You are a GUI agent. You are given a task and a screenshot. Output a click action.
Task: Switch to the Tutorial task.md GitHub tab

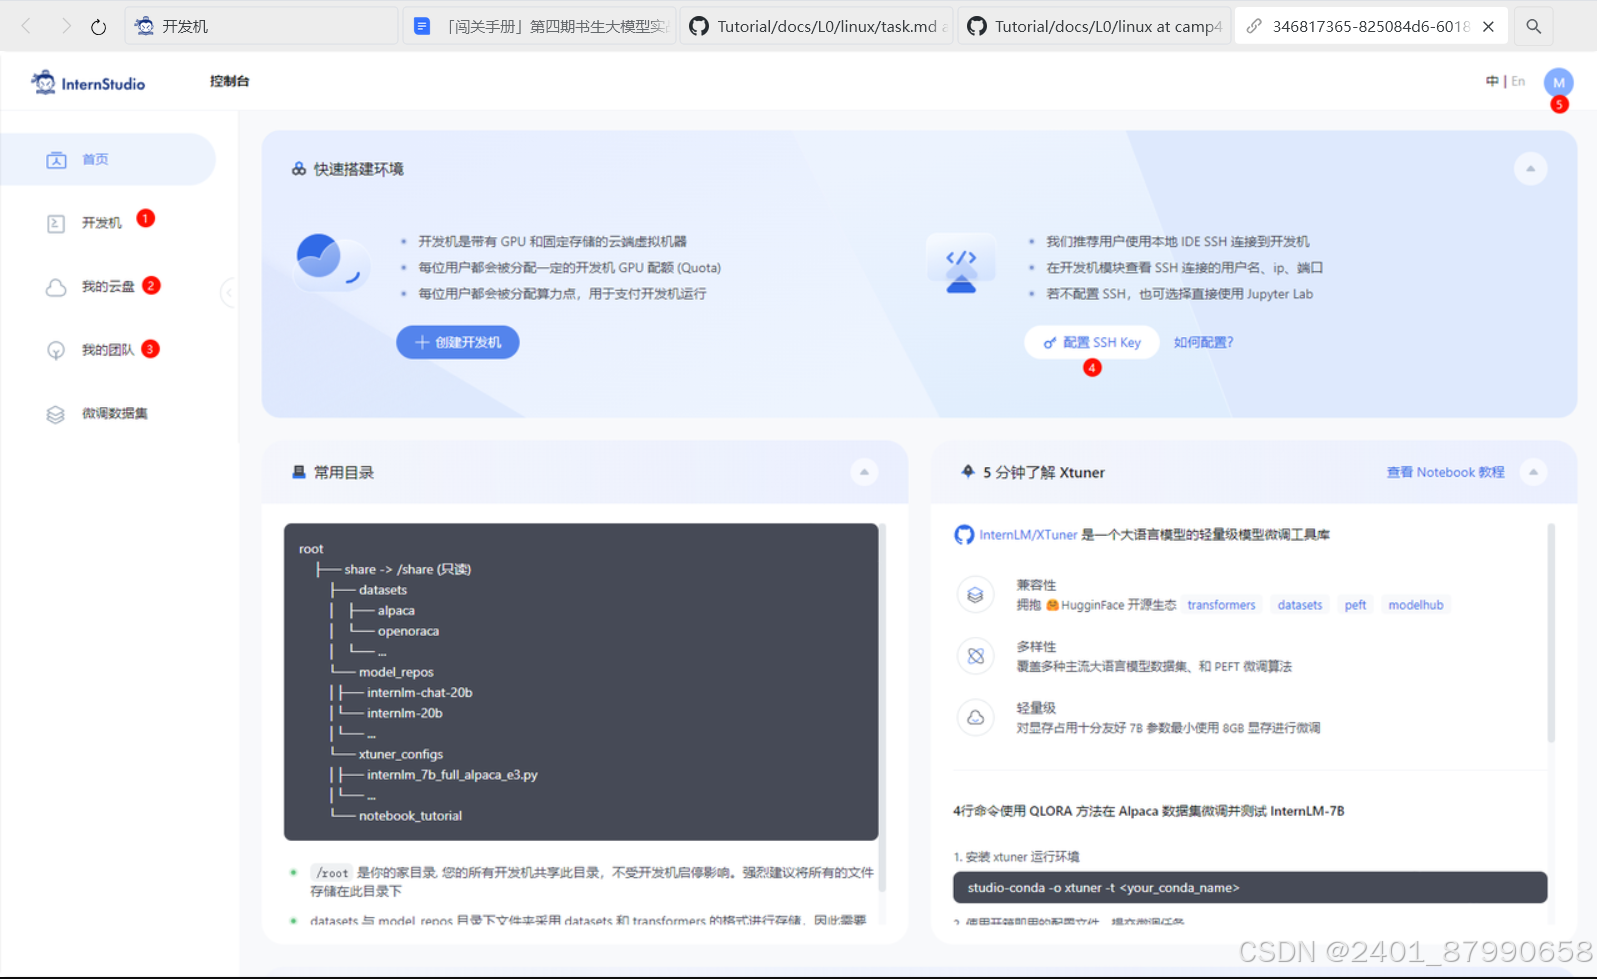[817, 27]
